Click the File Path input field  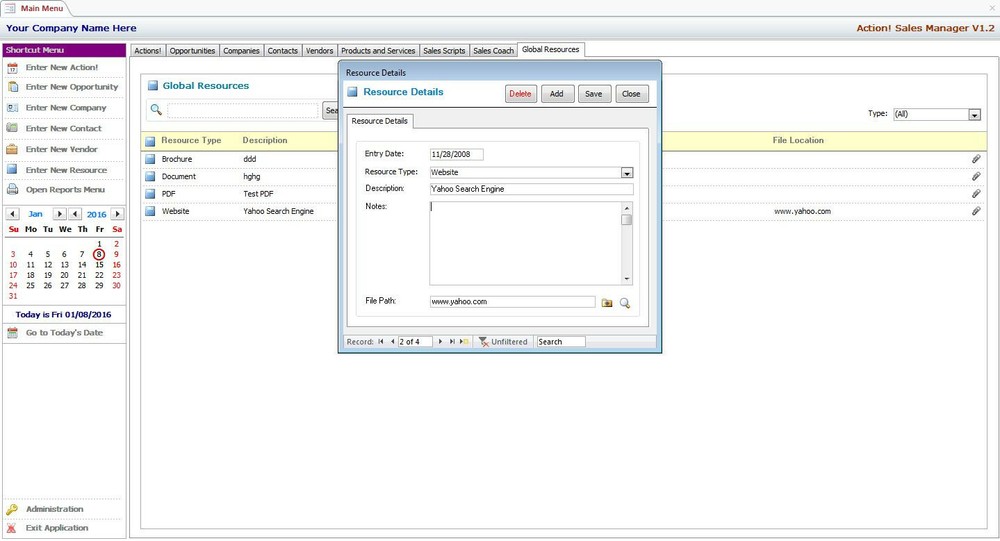(x=512, y=302)
